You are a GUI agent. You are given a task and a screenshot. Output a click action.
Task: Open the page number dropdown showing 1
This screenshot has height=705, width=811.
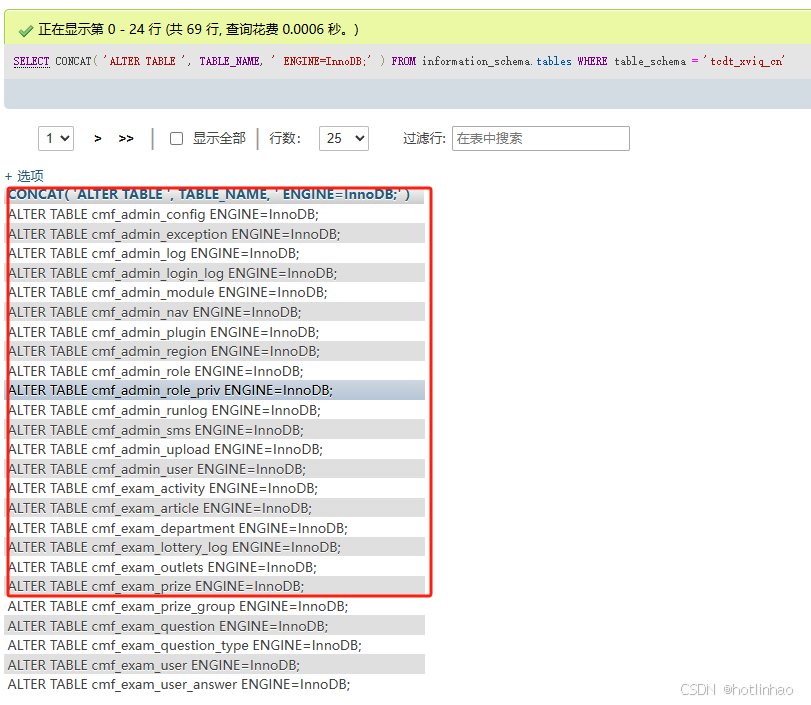pos(55,138)
